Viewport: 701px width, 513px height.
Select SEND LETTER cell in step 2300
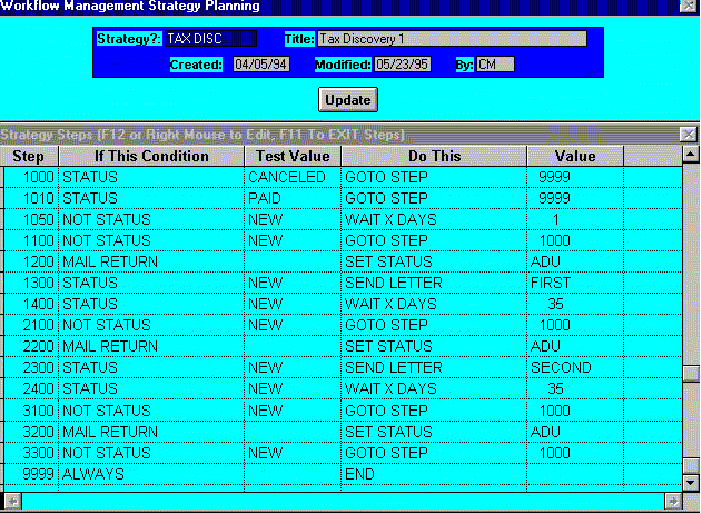(x=390, y=368)
